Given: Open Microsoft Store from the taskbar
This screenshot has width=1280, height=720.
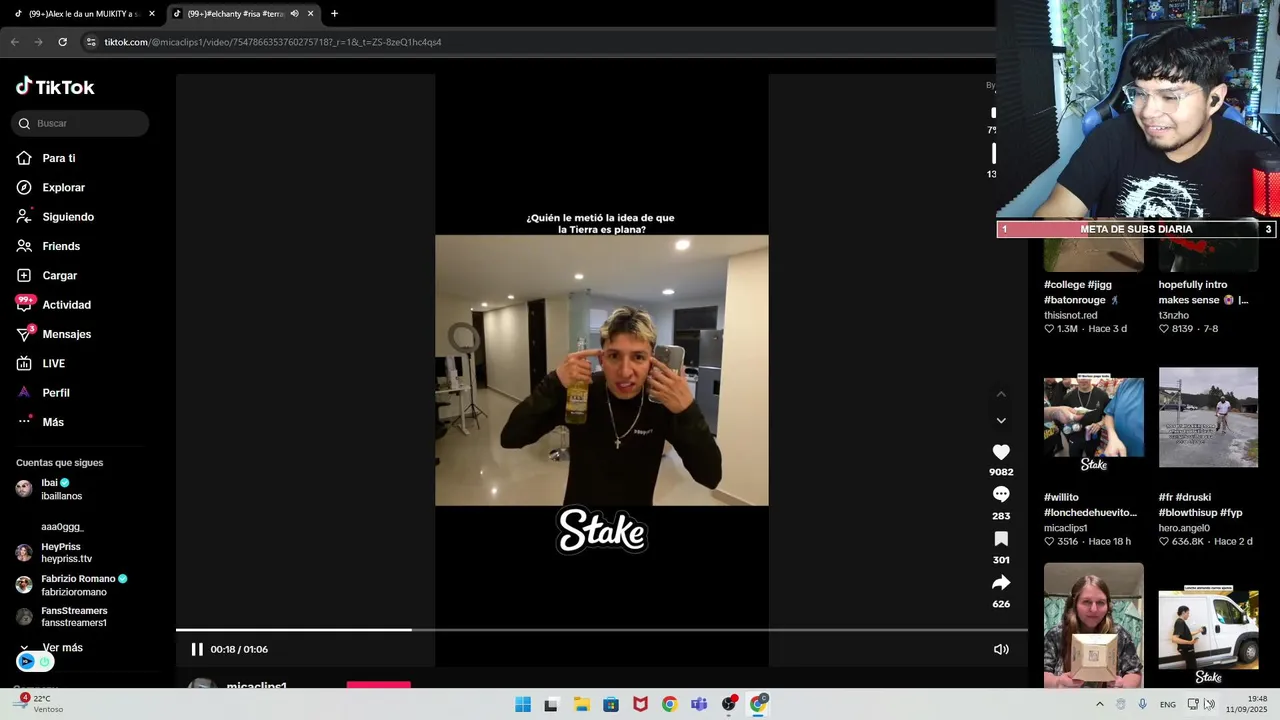Looking at the screenshot, I should pos(611,704).
